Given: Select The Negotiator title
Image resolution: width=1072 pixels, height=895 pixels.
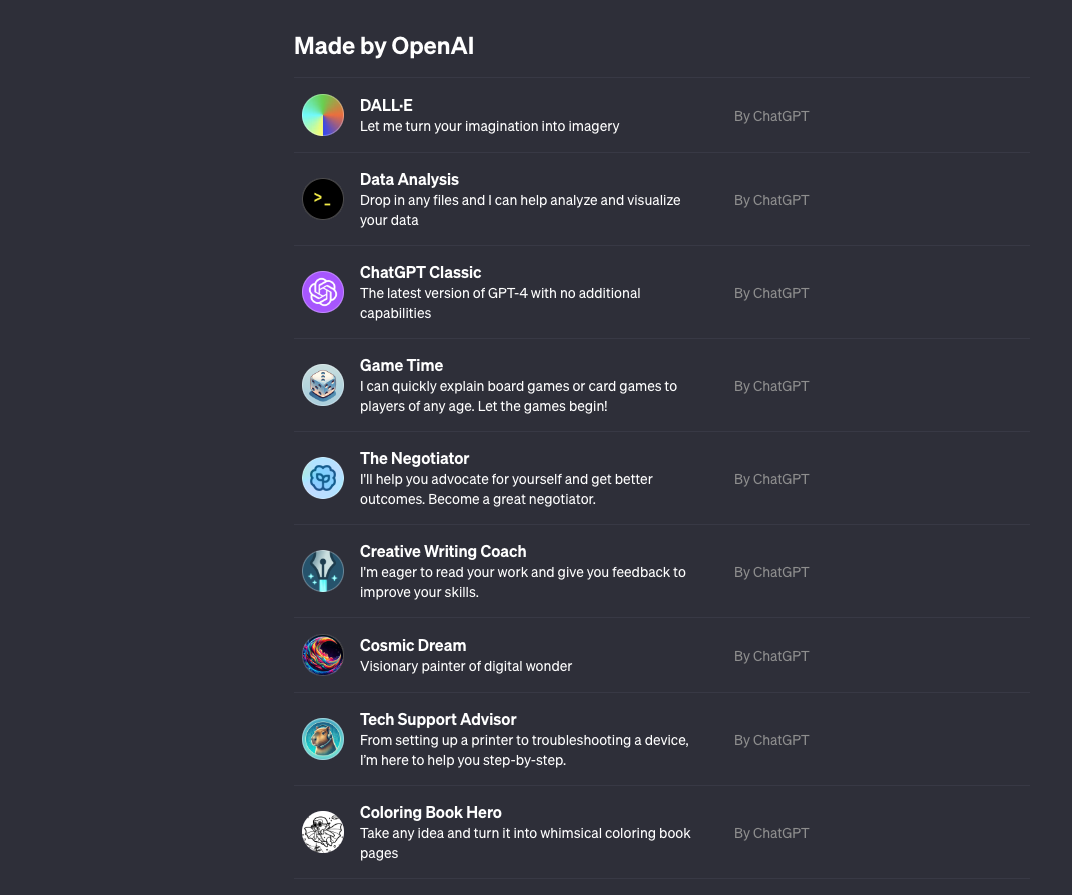Looking at the screenshot, I should 414,458.
